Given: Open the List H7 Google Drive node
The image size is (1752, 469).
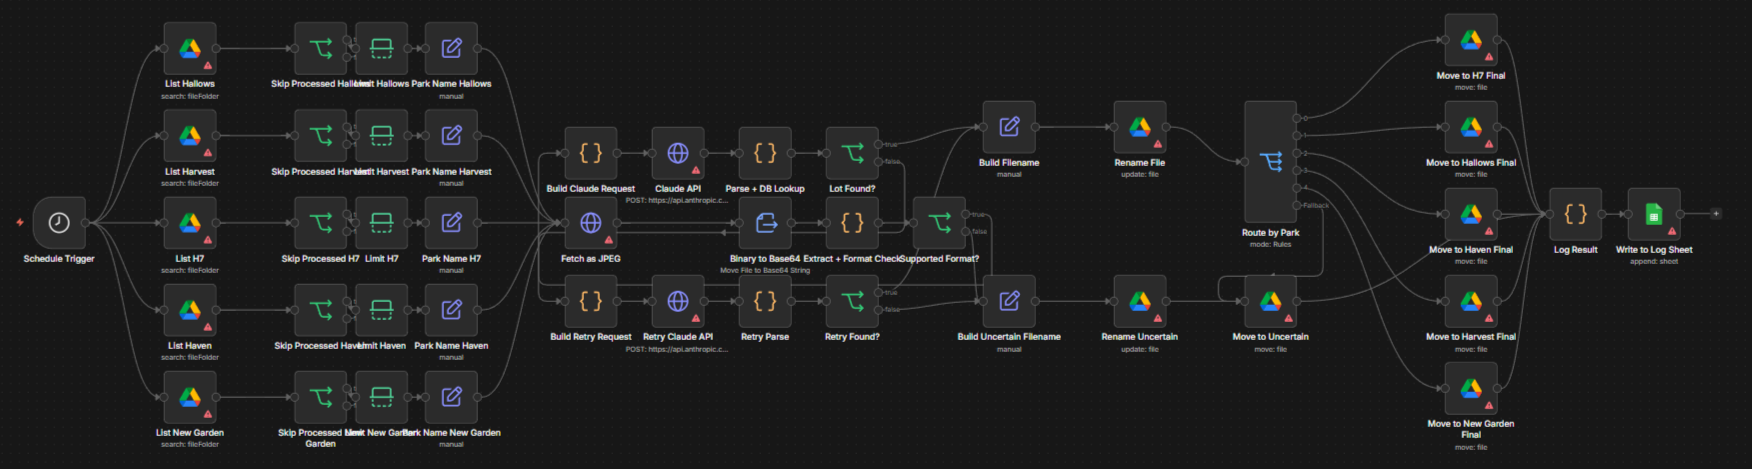Looking at the screenshot, I should [x=190, y=222].
